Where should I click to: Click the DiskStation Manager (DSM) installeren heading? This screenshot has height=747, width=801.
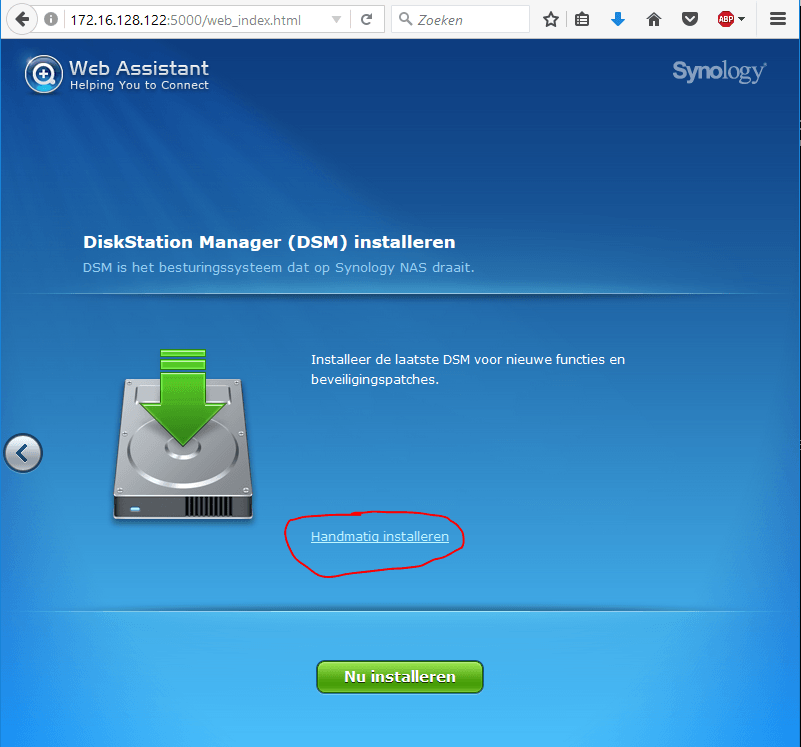click(x=269, y=242)
